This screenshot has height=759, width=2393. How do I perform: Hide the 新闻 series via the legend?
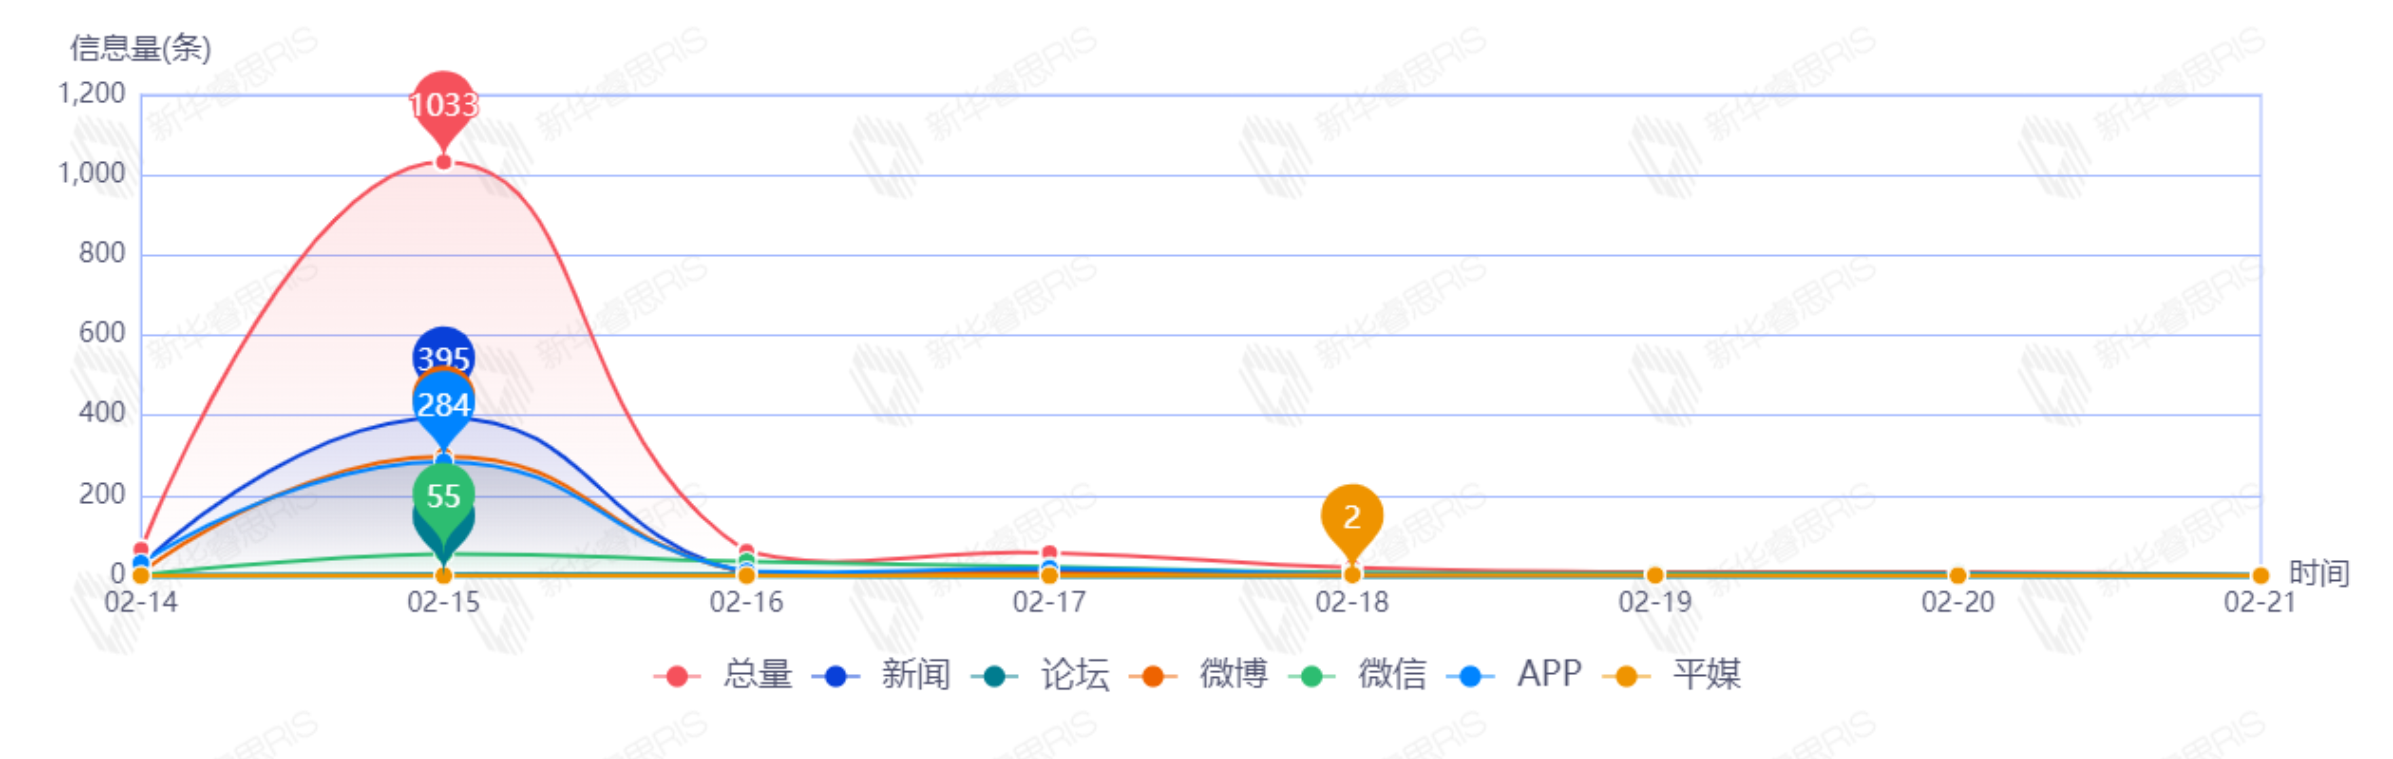(x=882, y=675)
